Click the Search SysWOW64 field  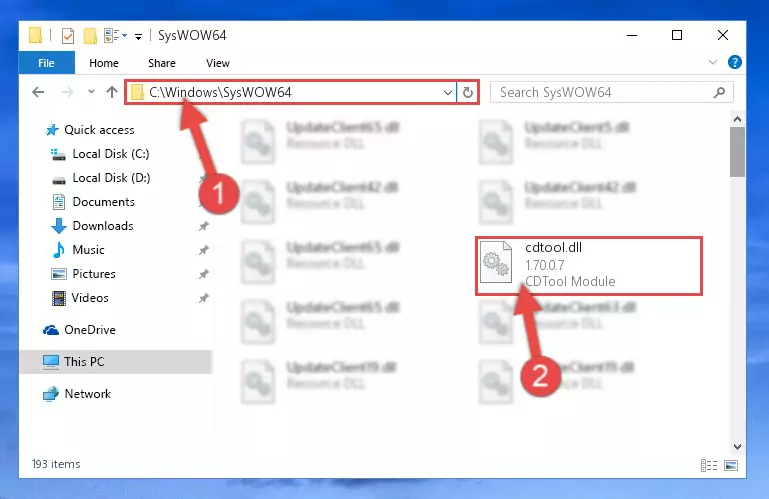tap(612, 92)
